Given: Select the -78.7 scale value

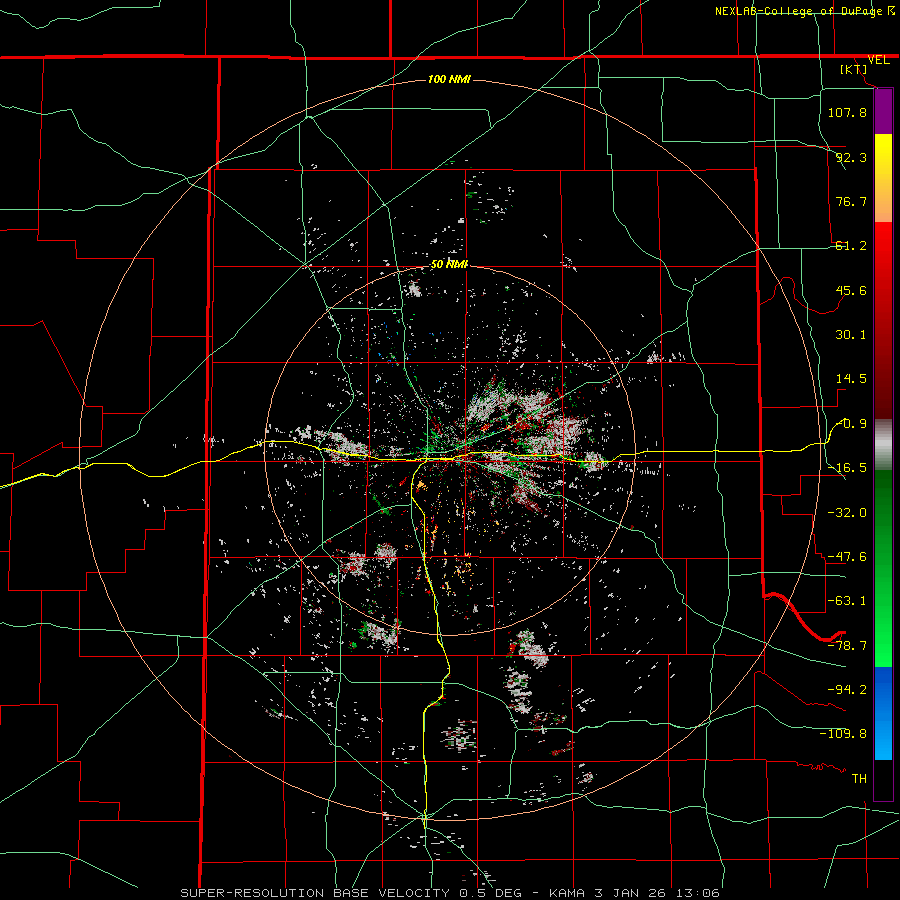Looking at the screenshot, I should (x=847, y=646).
